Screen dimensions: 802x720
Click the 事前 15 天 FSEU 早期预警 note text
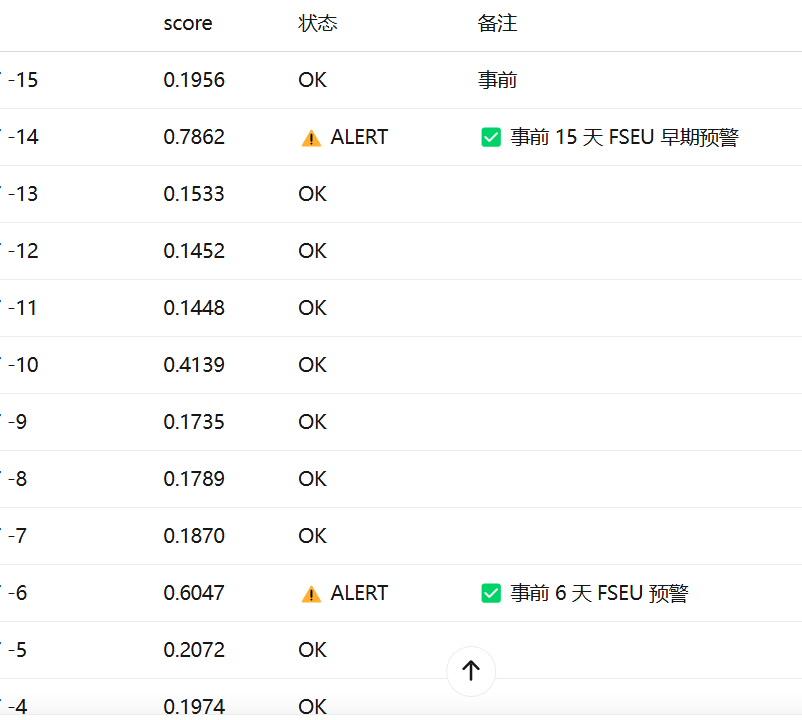[x=625, y=137]
